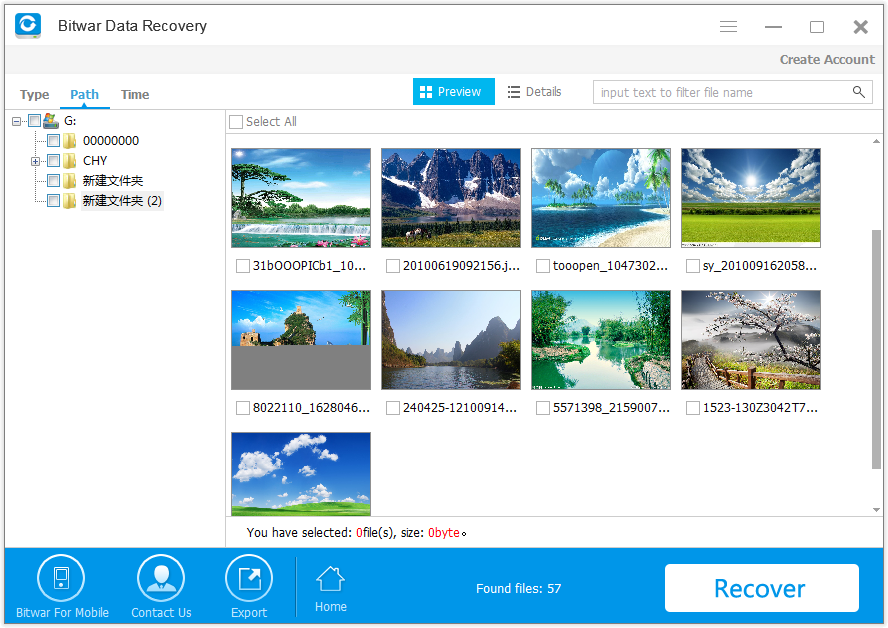Click the Recover button
Image resolution: width=888 pixels, height=628 pixels.
click(761, 588)
